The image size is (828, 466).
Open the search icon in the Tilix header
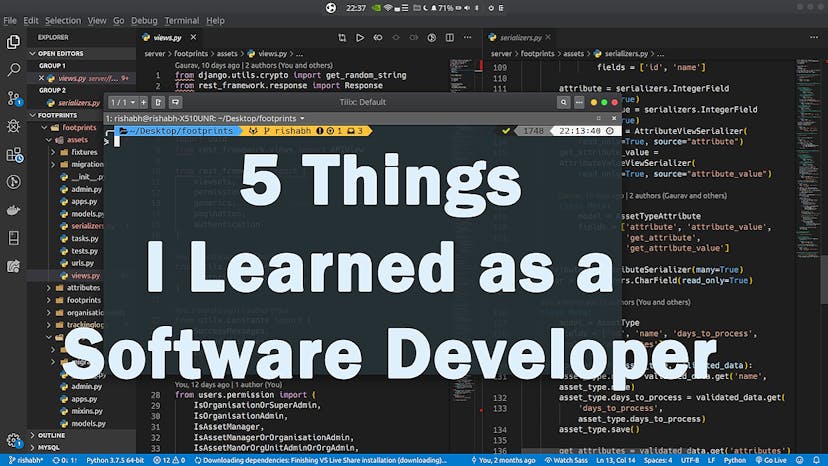[563, 102]
